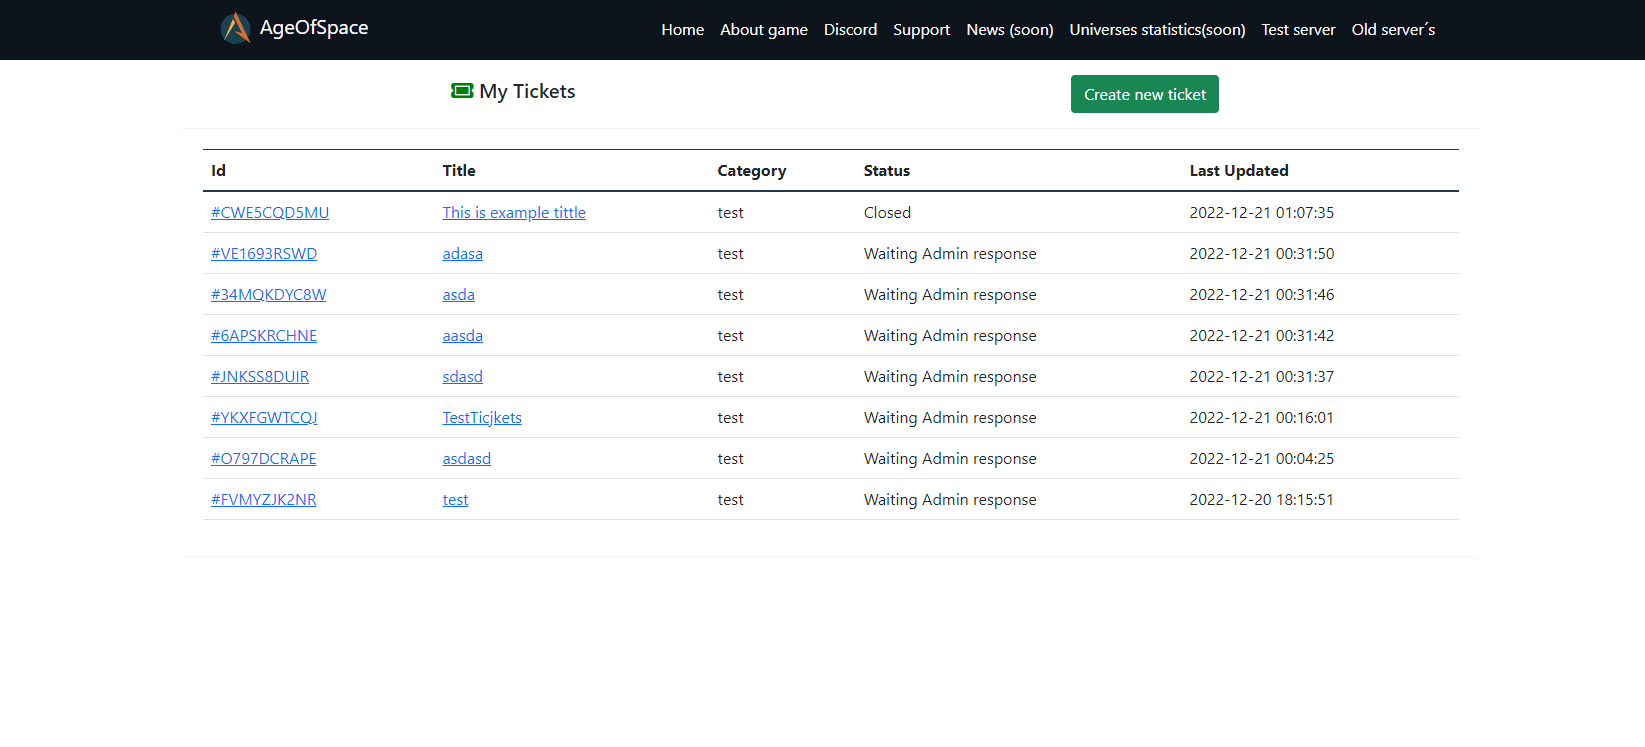Open the Home menu item
This screenshot has width=1645, height=747.
pyautogui.click(x=682, y=30)
